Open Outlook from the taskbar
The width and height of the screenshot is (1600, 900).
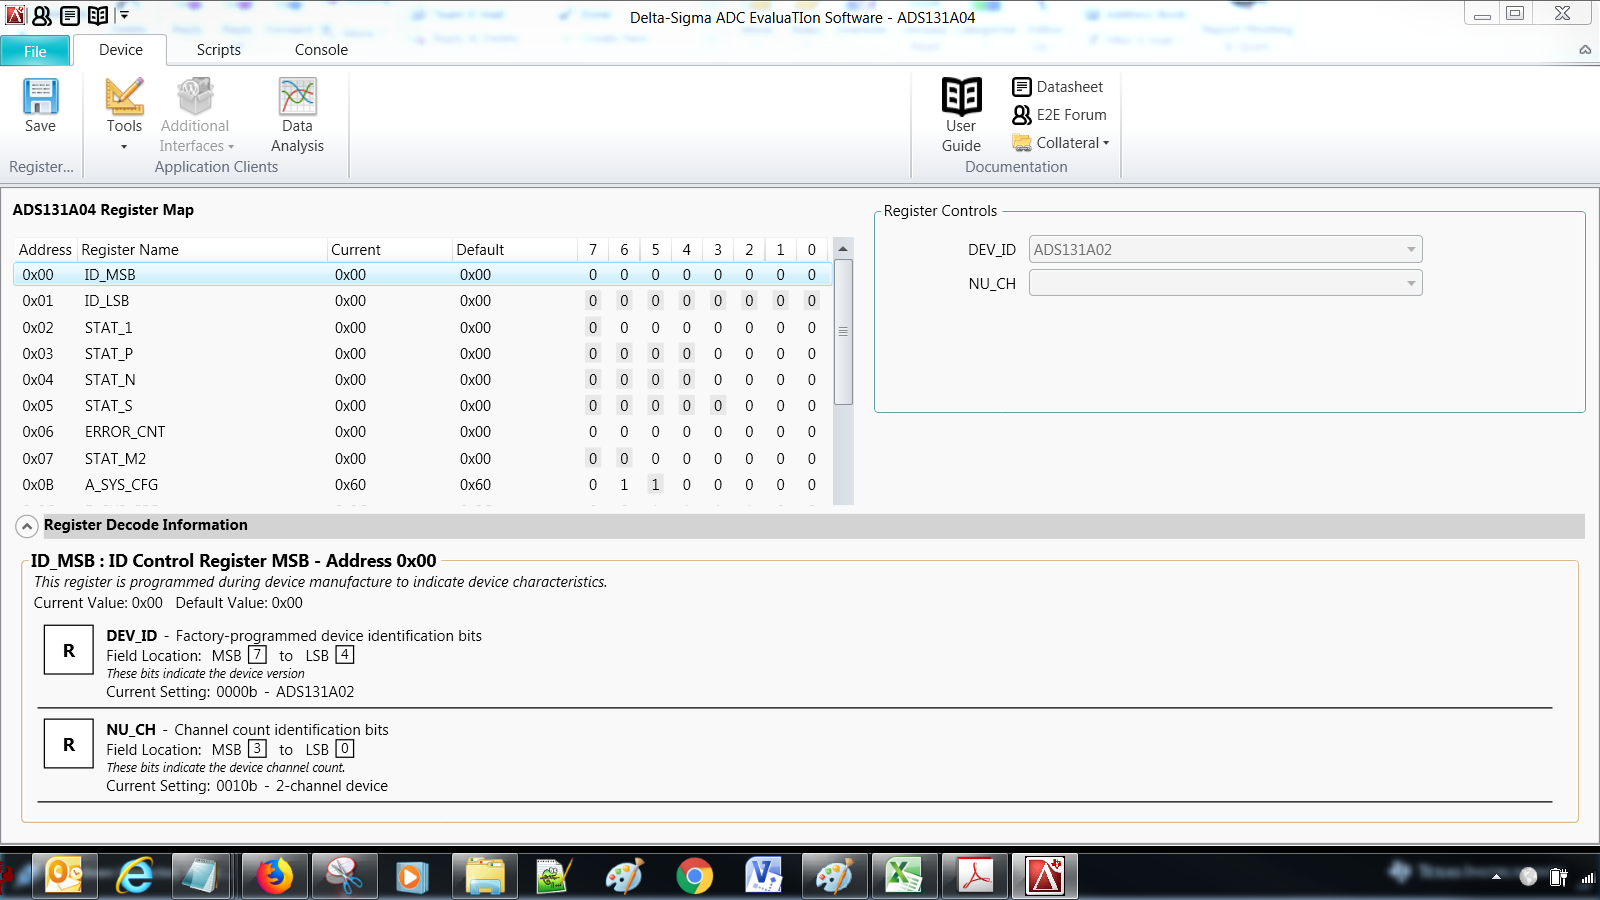pyautogui.click(x=64, y=876)
